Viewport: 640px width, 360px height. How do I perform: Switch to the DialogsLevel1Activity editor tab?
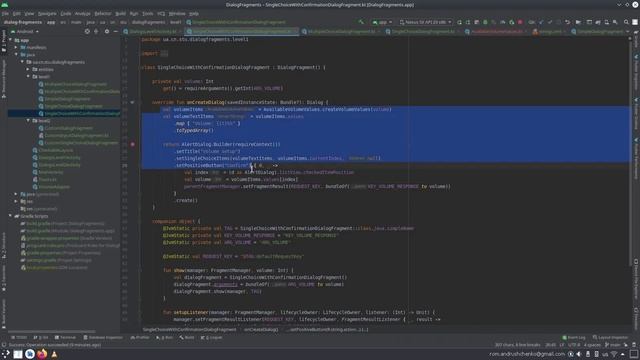pos(153,31)
